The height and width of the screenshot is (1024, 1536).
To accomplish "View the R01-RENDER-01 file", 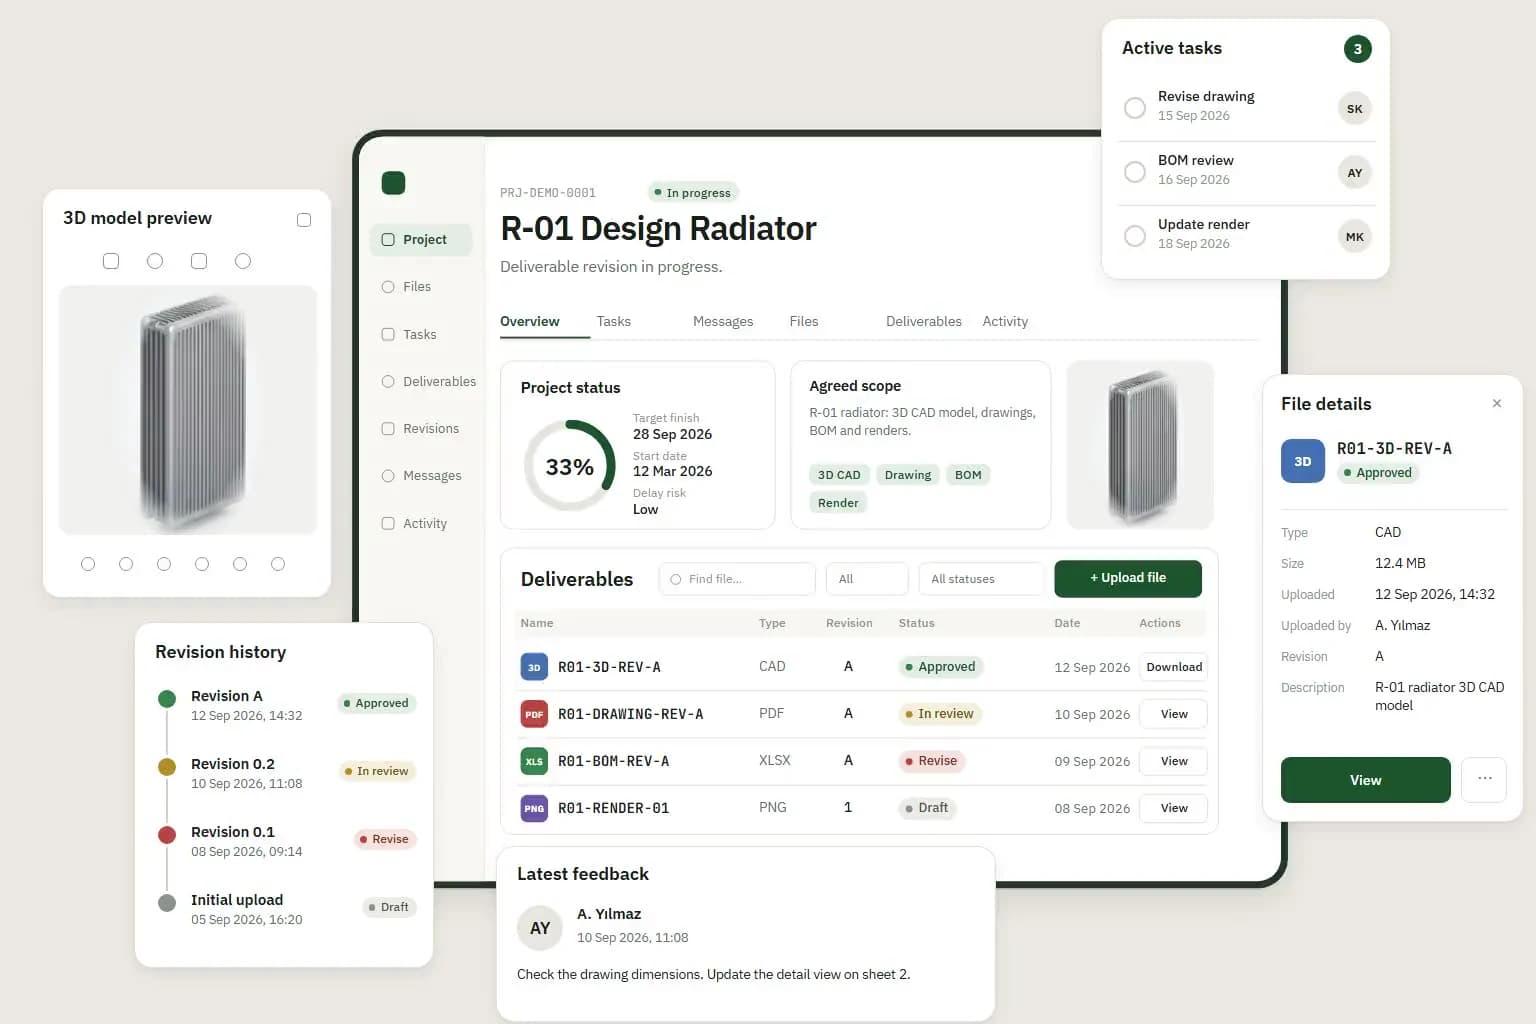I will 1174,808.
